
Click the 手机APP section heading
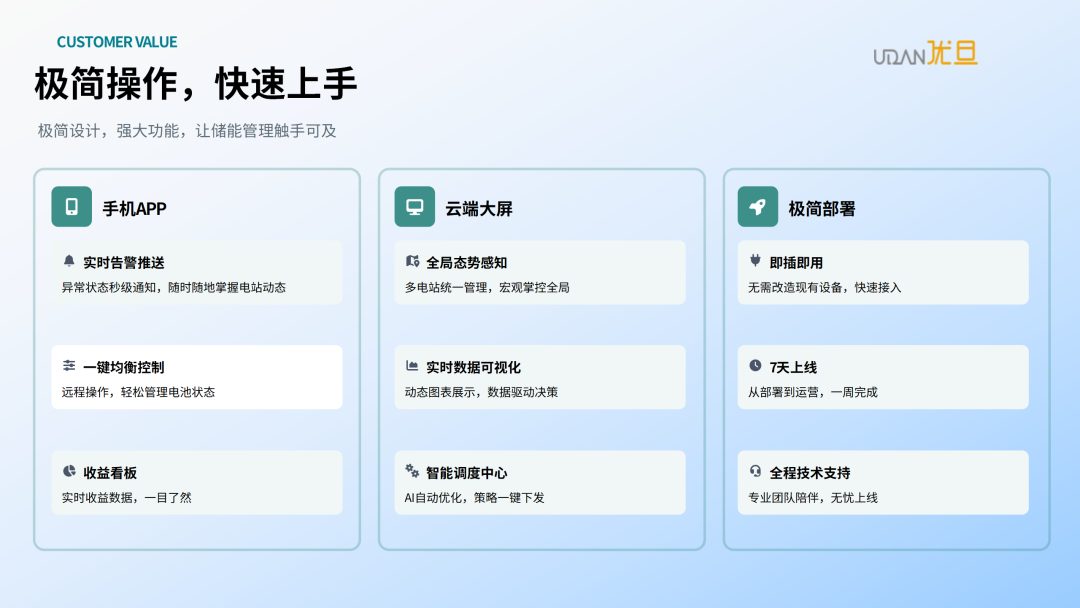[134, 209]
